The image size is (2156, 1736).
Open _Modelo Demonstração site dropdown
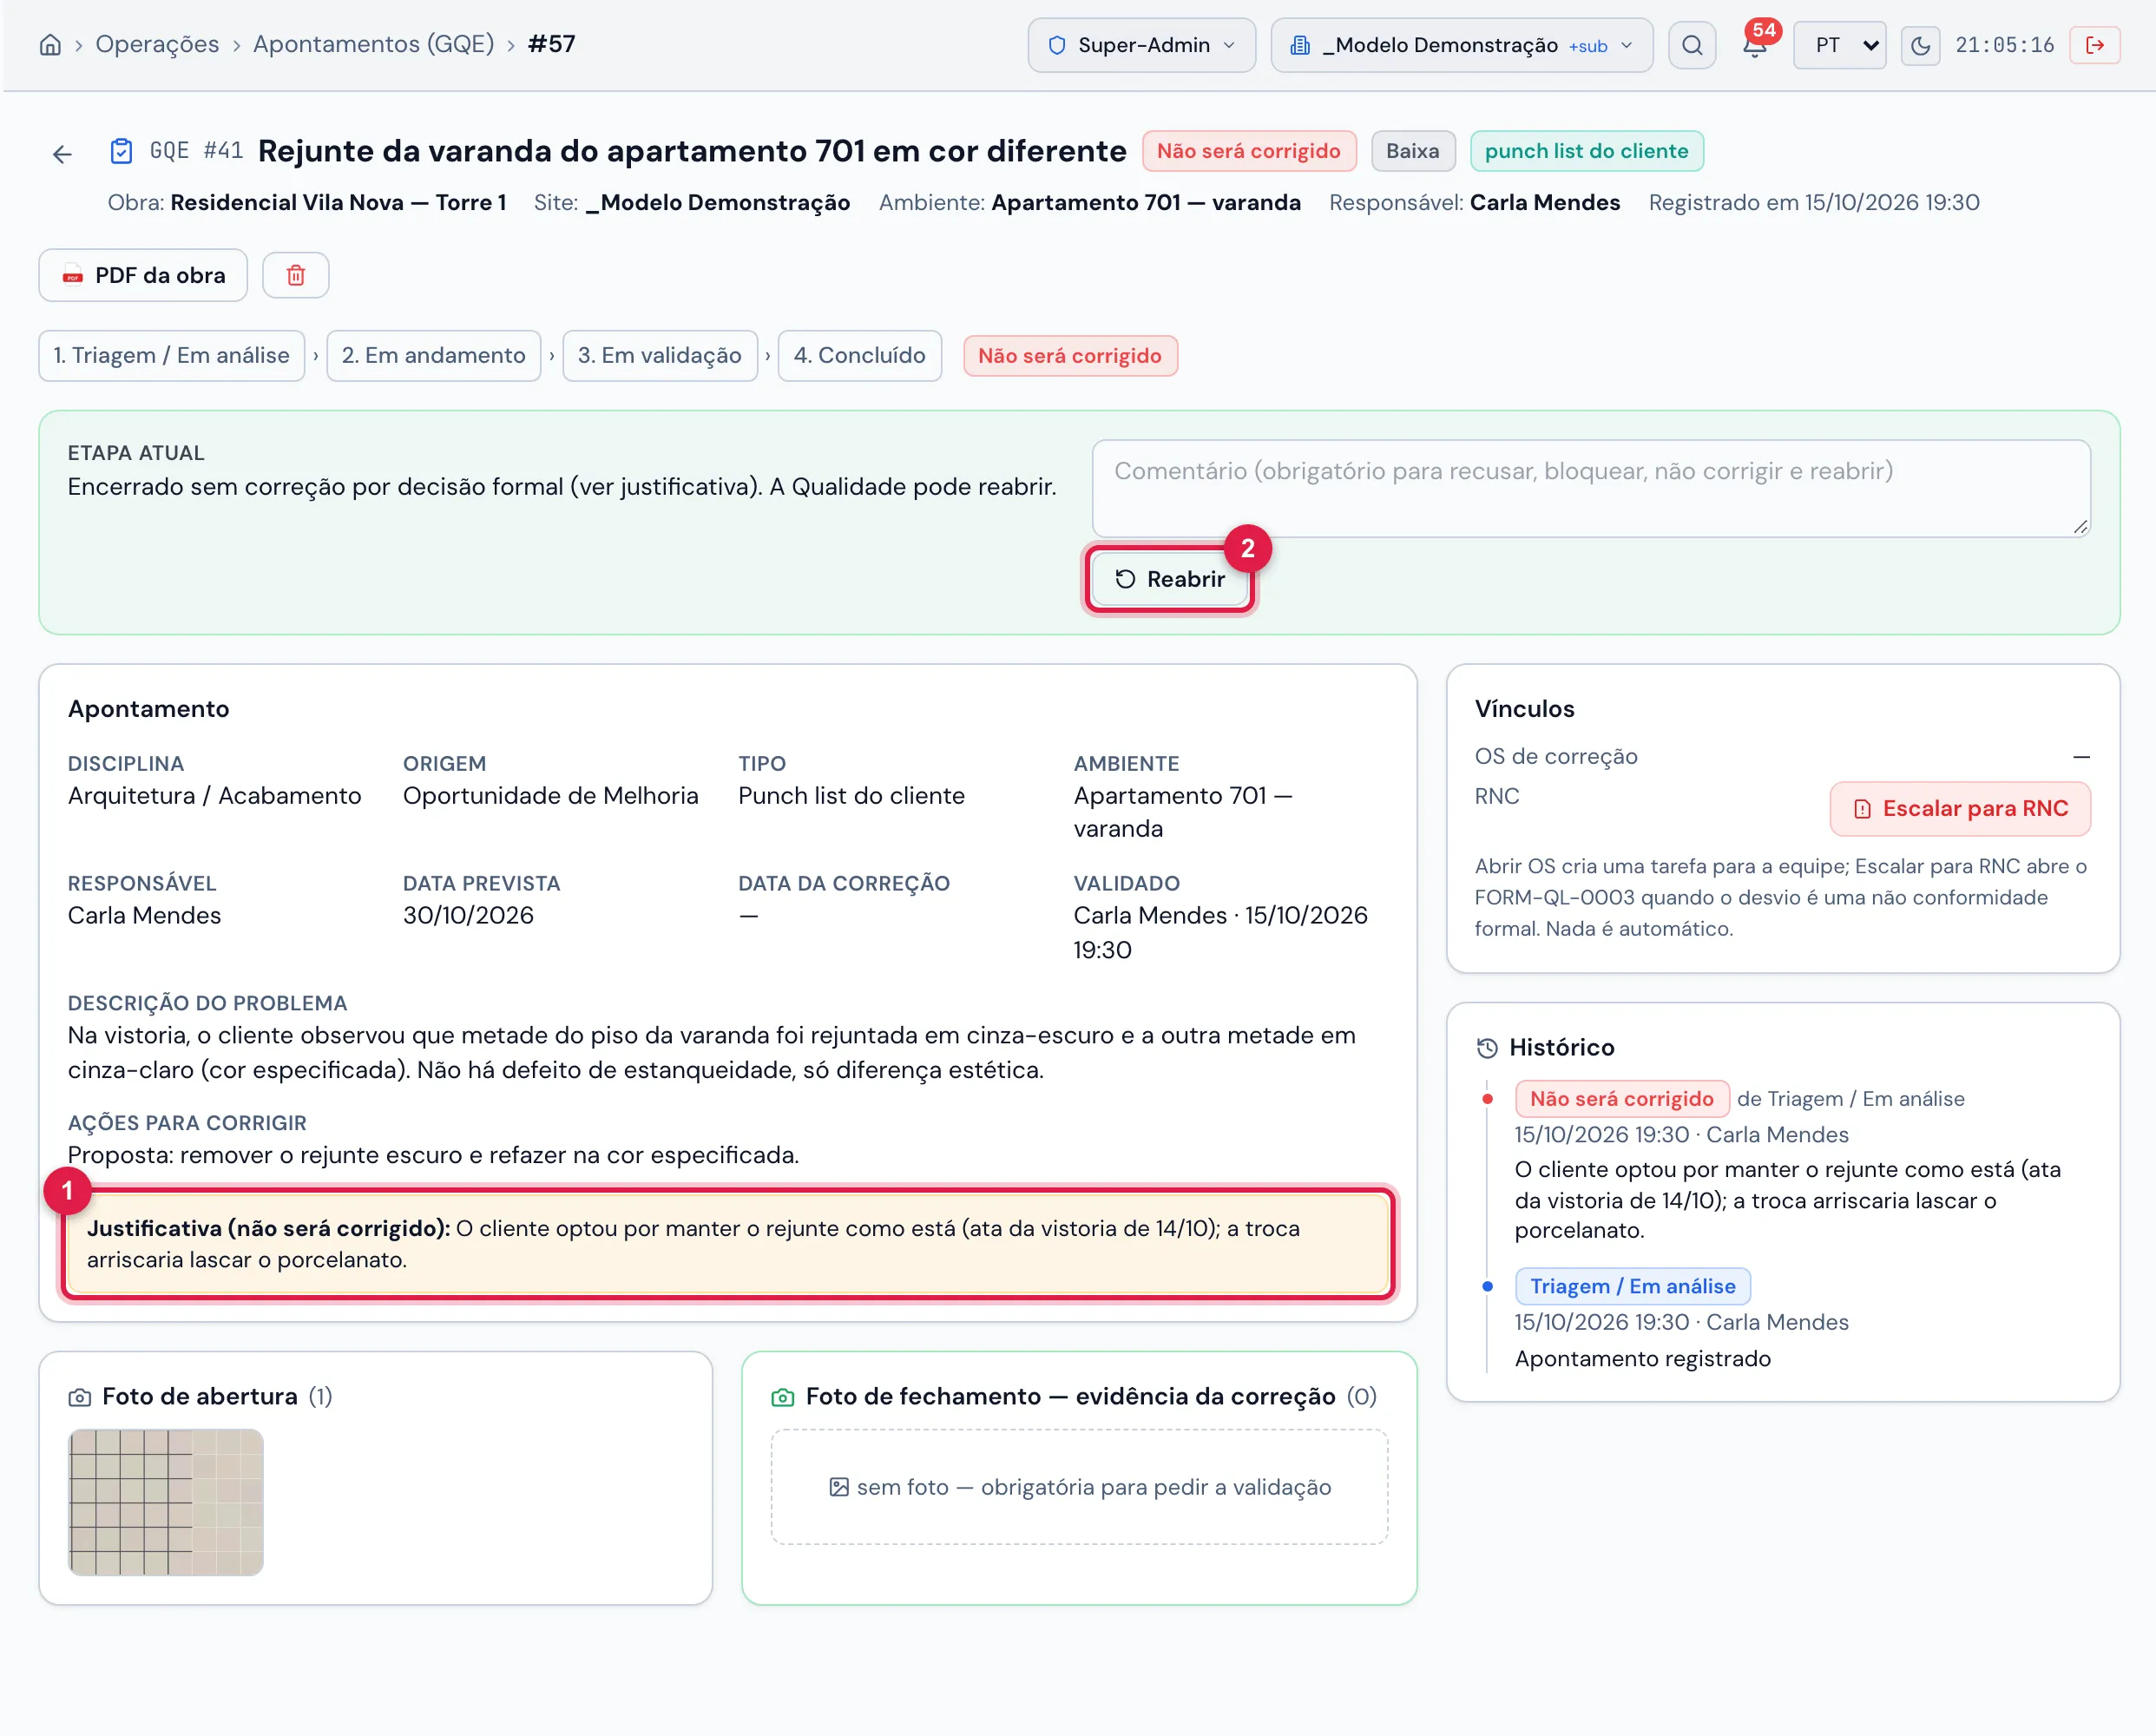1461,45
